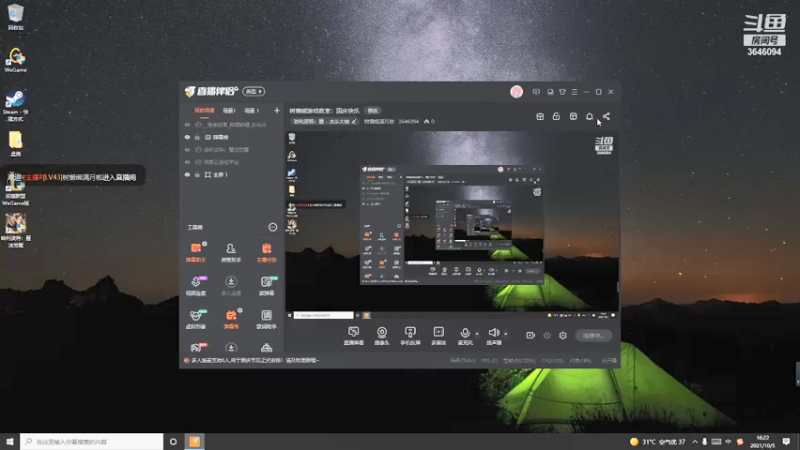800x450 pixels.
Task: Click the greyed-out download tool in the second toolbox row
Action: pos(231,286)
